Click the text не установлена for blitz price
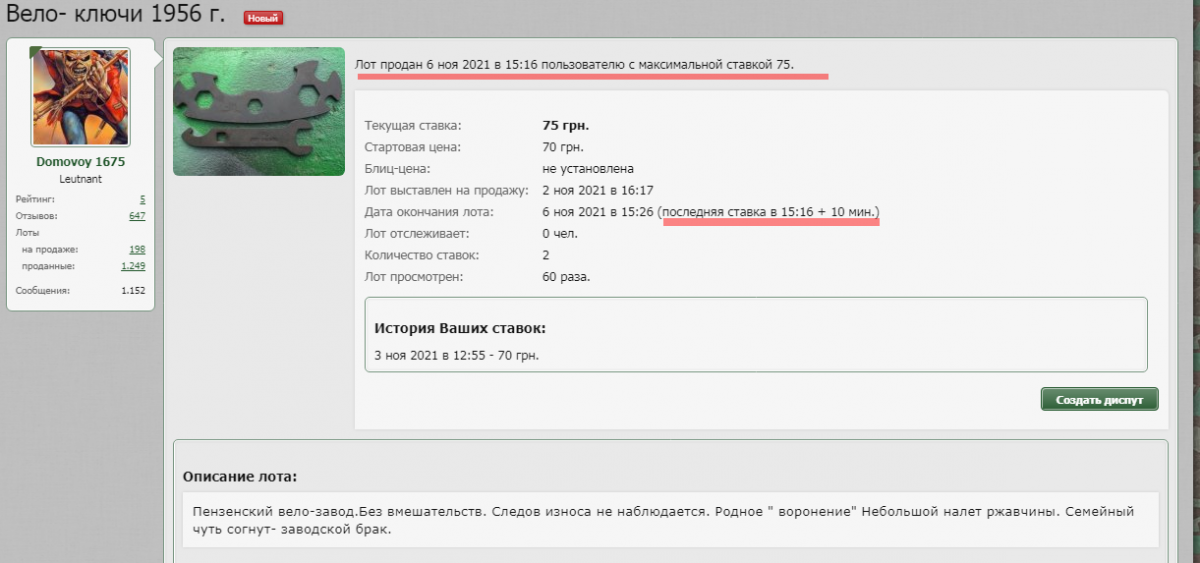Viewport: 1200px width, 563px height. coord(588,169)
